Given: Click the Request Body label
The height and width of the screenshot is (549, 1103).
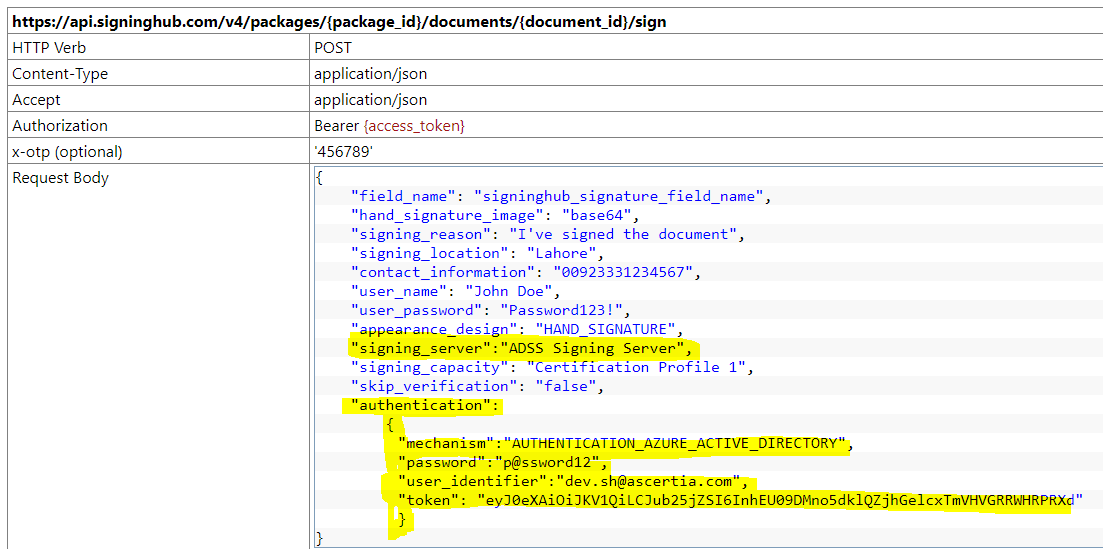Looking at the screenshot, I should pyautogui.click(x=61, y=178).
